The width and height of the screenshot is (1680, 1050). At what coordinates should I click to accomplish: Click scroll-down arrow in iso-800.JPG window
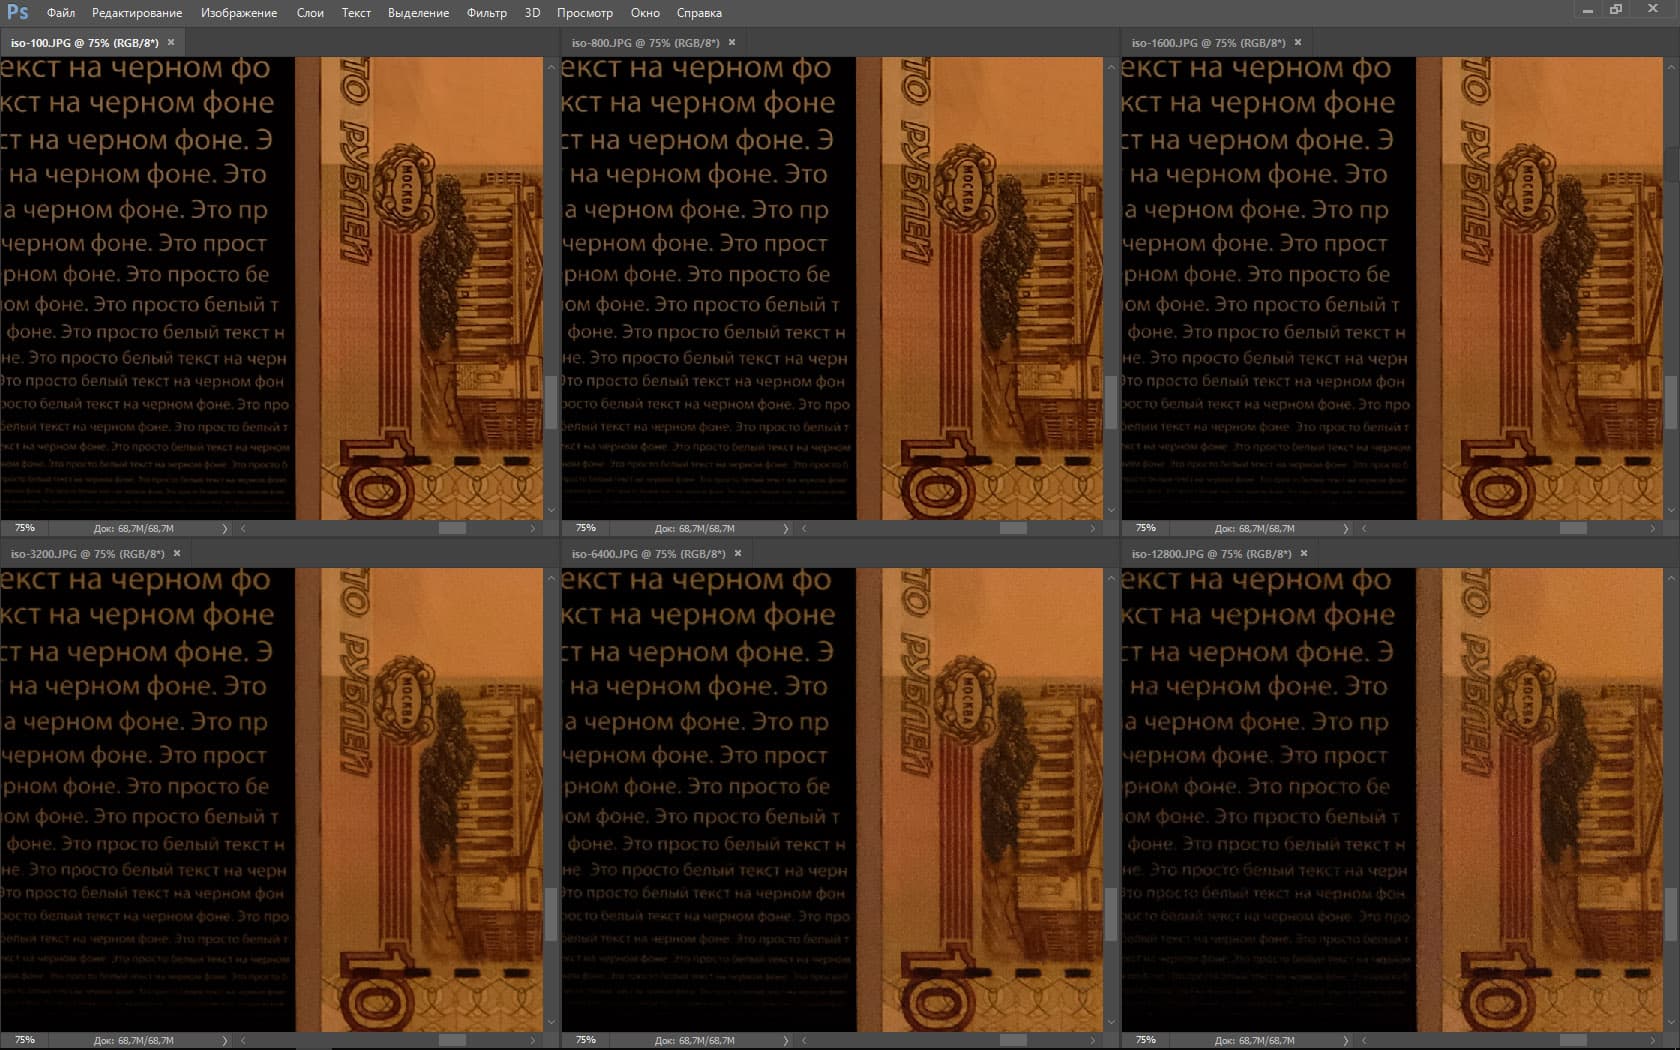pyautogui.click(x=1111, y=511)
